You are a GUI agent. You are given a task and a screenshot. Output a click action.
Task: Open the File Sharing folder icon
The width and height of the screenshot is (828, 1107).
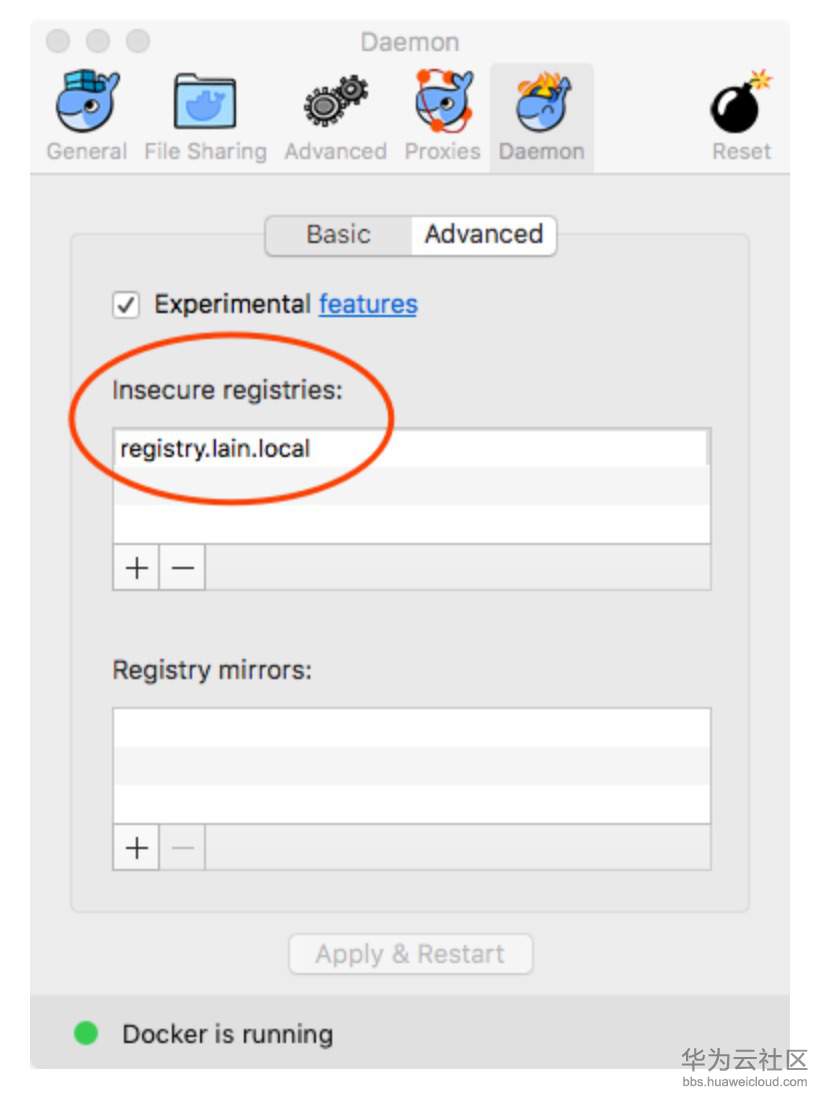point(205,103)
